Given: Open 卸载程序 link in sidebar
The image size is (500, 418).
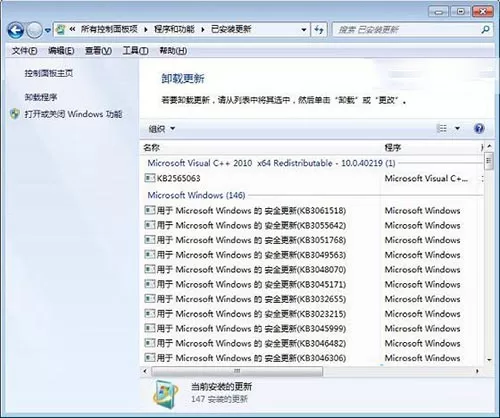Looking at the screenshot, I should pos(41,97).
